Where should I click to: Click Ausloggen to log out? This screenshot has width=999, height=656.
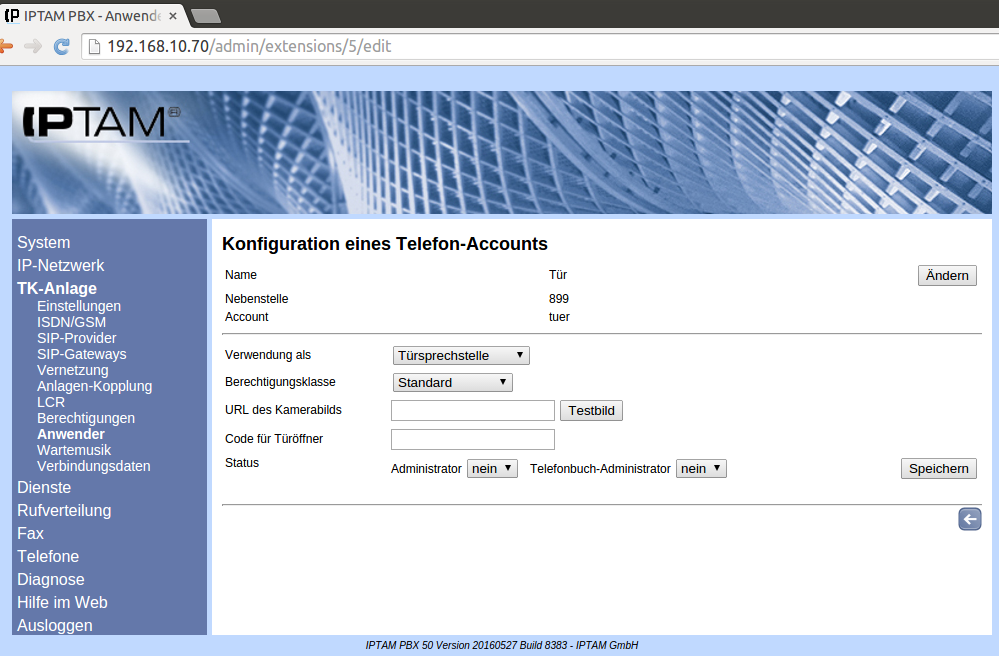(55, 625)
